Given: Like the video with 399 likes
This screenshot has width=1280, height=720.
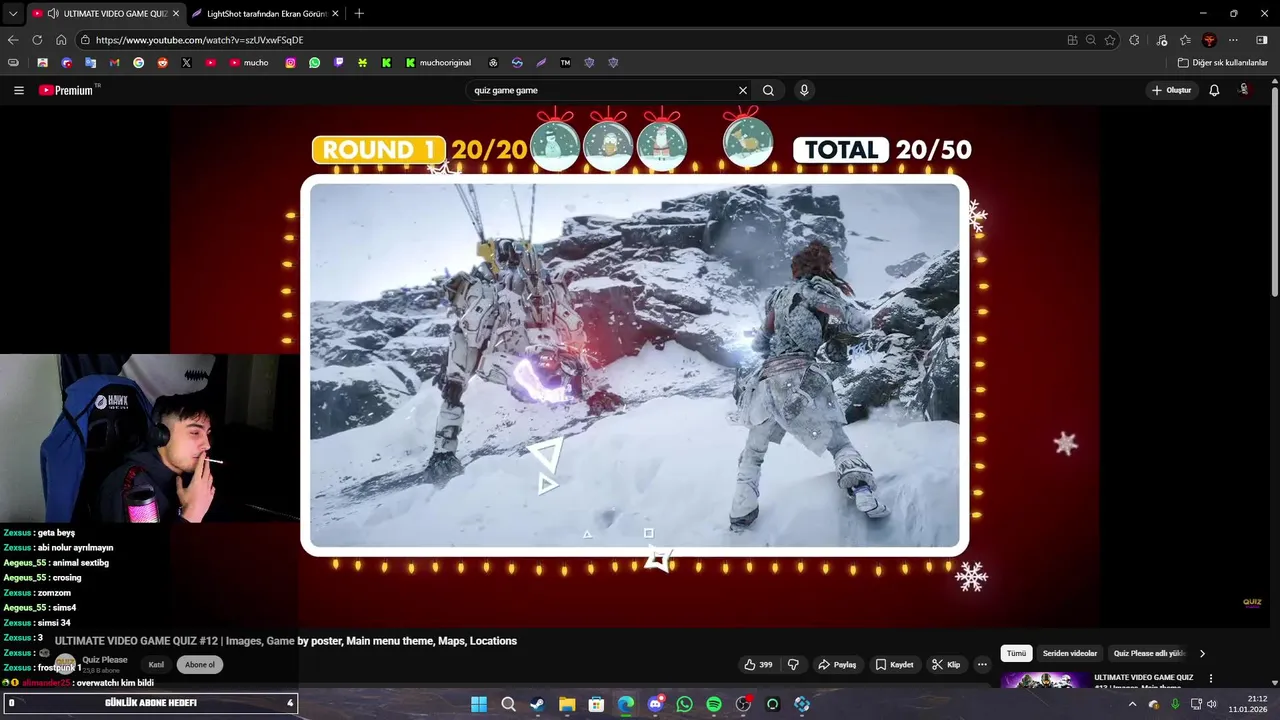Looking at the screenshot, I should coord(758,664).
